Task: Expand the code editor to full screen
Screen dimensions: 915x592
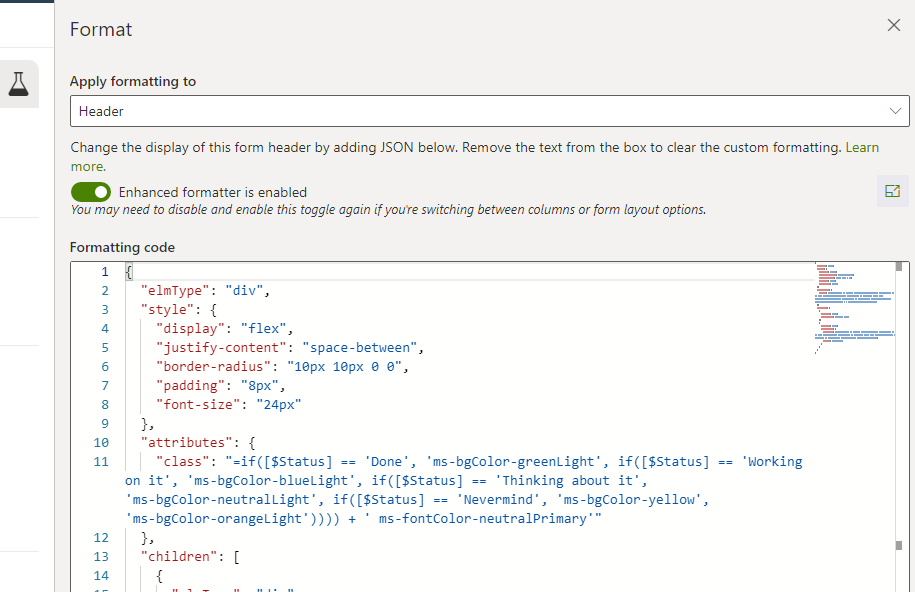Action: coord(892,191)
